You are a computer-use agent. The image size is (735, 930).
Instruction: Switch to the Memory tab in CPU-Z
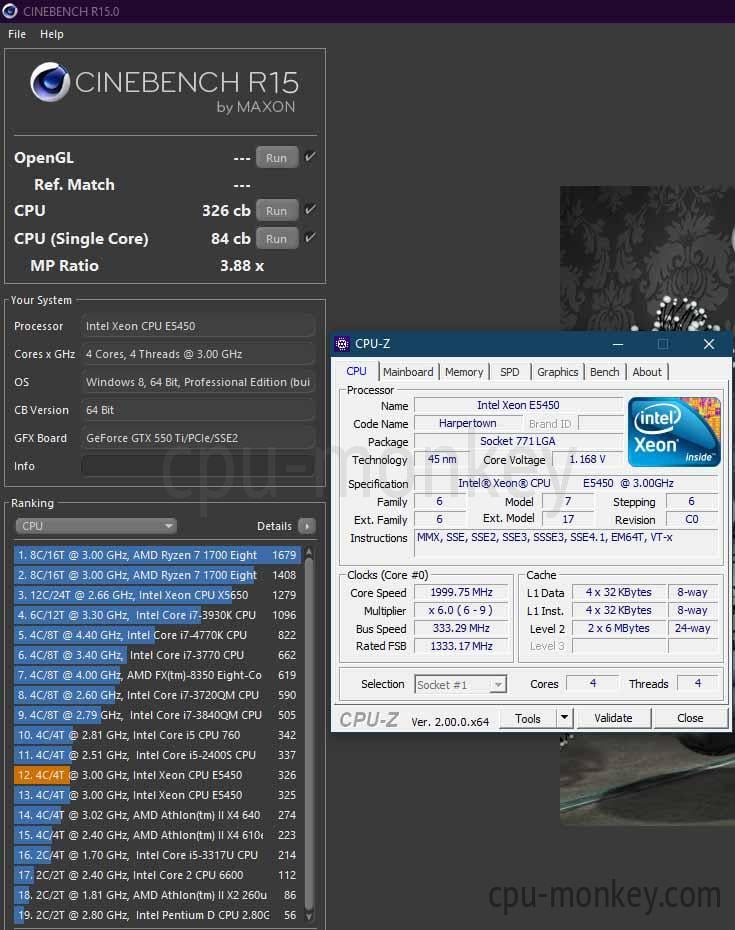point(464,372)
